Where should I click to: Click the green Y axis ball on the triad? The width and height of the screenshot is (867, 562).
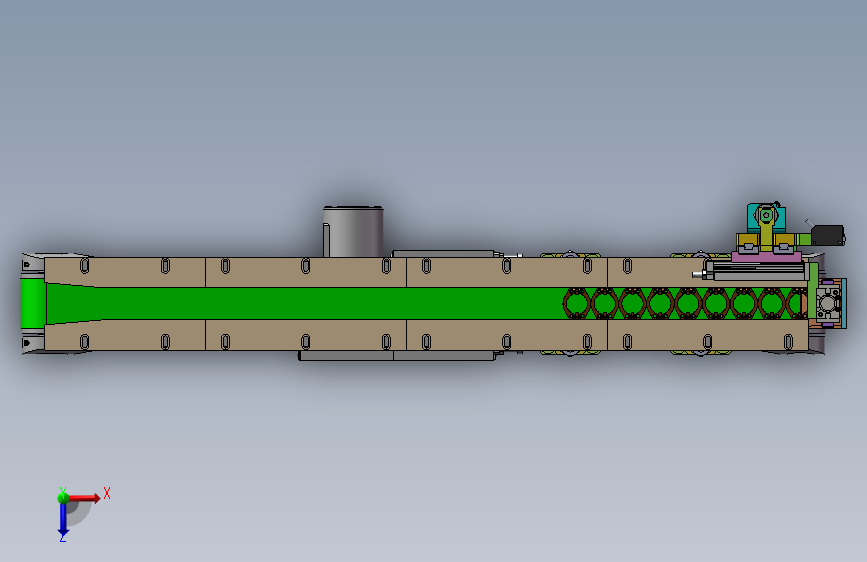(x=63, y=497)
